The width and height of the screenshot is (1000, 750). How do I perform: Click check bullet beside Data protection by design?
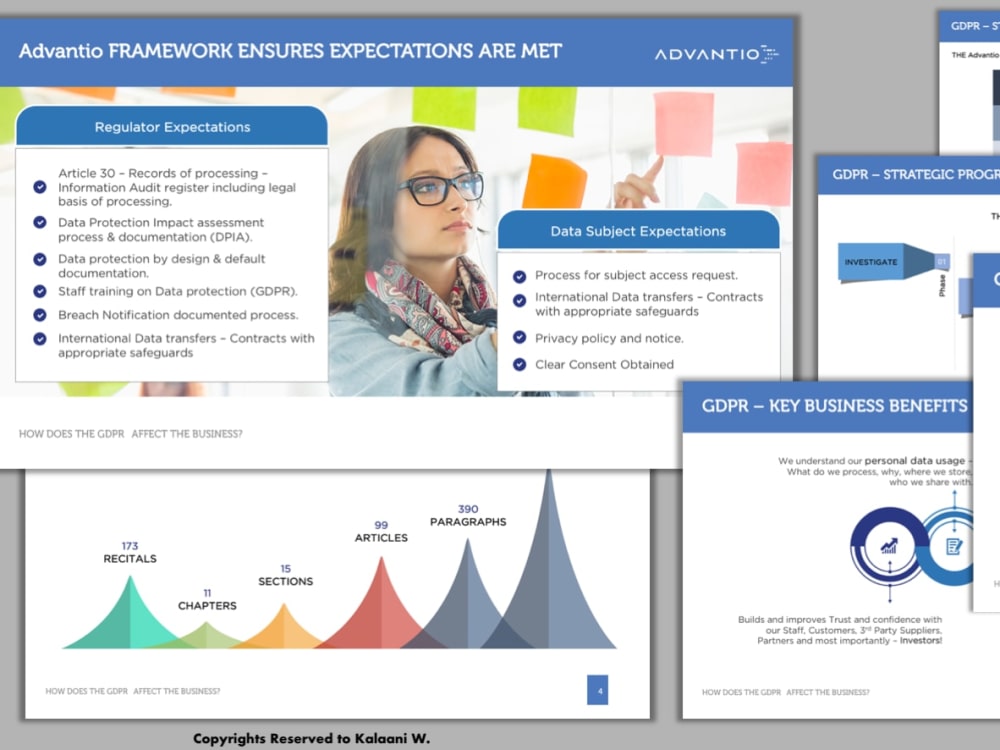point(40,259)
